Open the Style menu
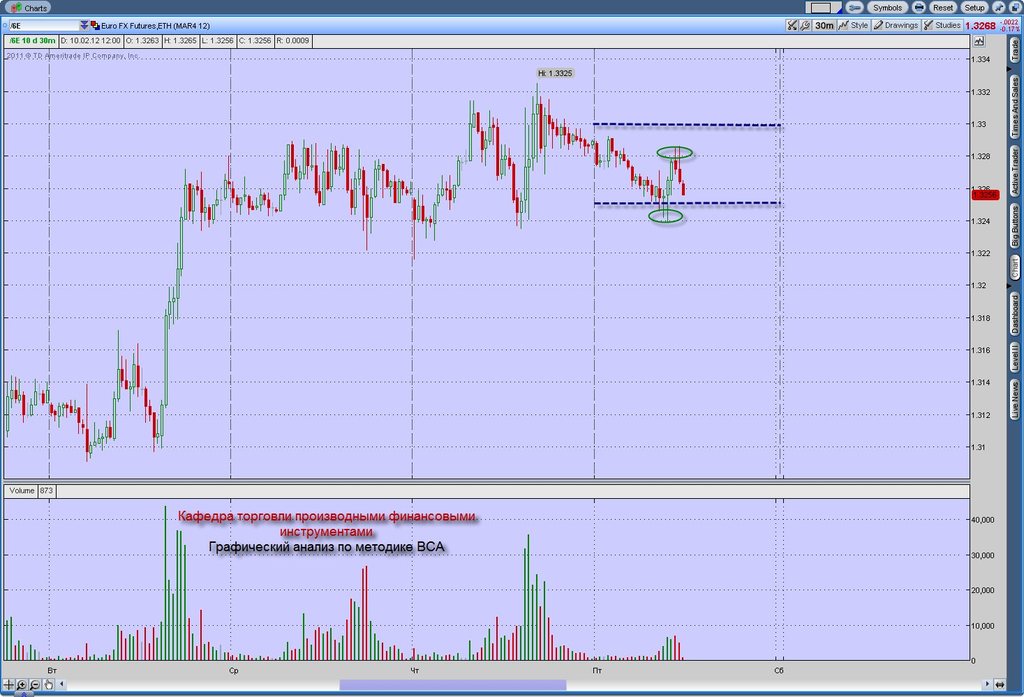The width and height of the screenshot is (1024, 697). click(x=854, y=25)
